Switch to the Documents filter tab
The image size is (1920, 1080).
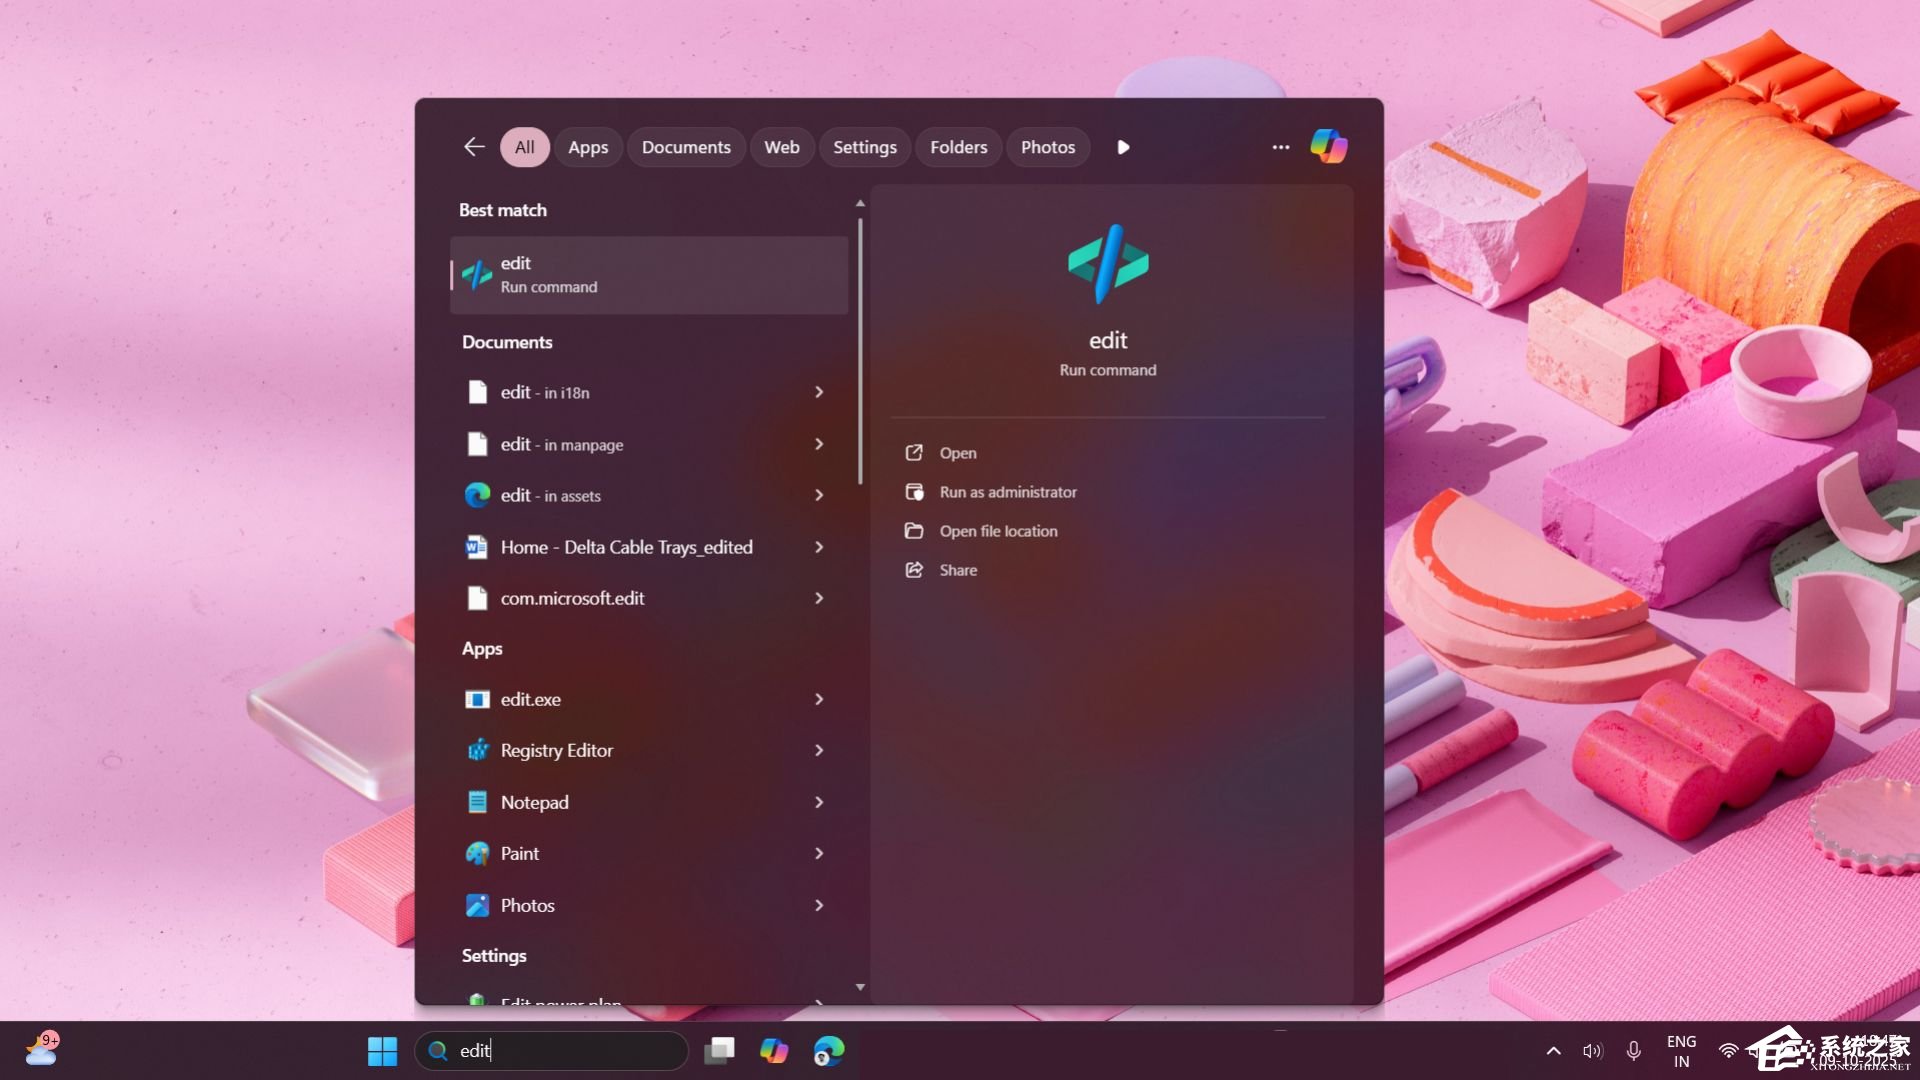click(685, 146)
